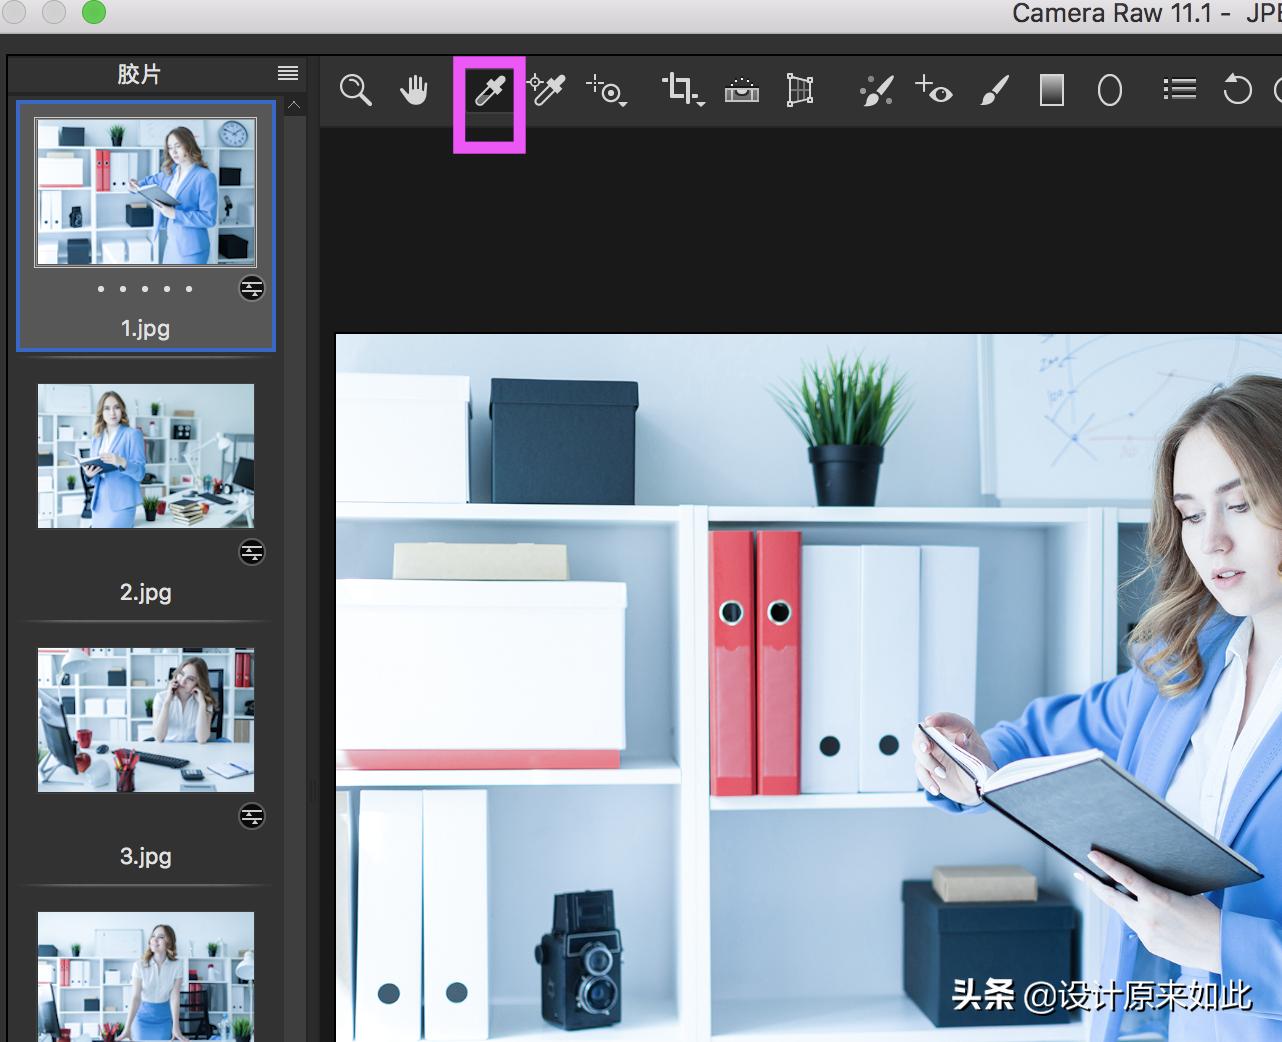Select the Targeted Adjustment tool

click(x=606, y=91)
